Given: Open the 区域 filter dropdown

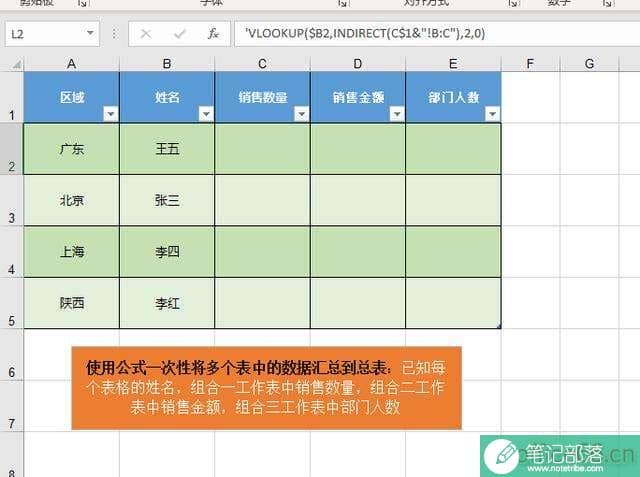Looking at the screenshot, I should coord(111,114).
